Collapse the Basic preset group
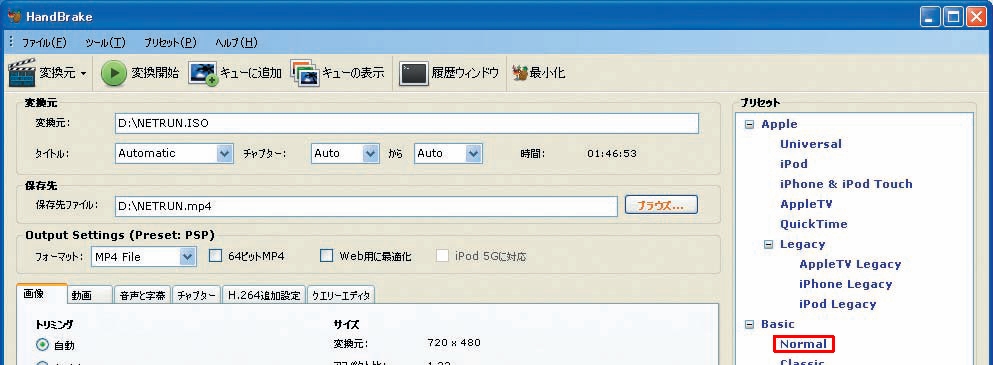 (750, 324)
